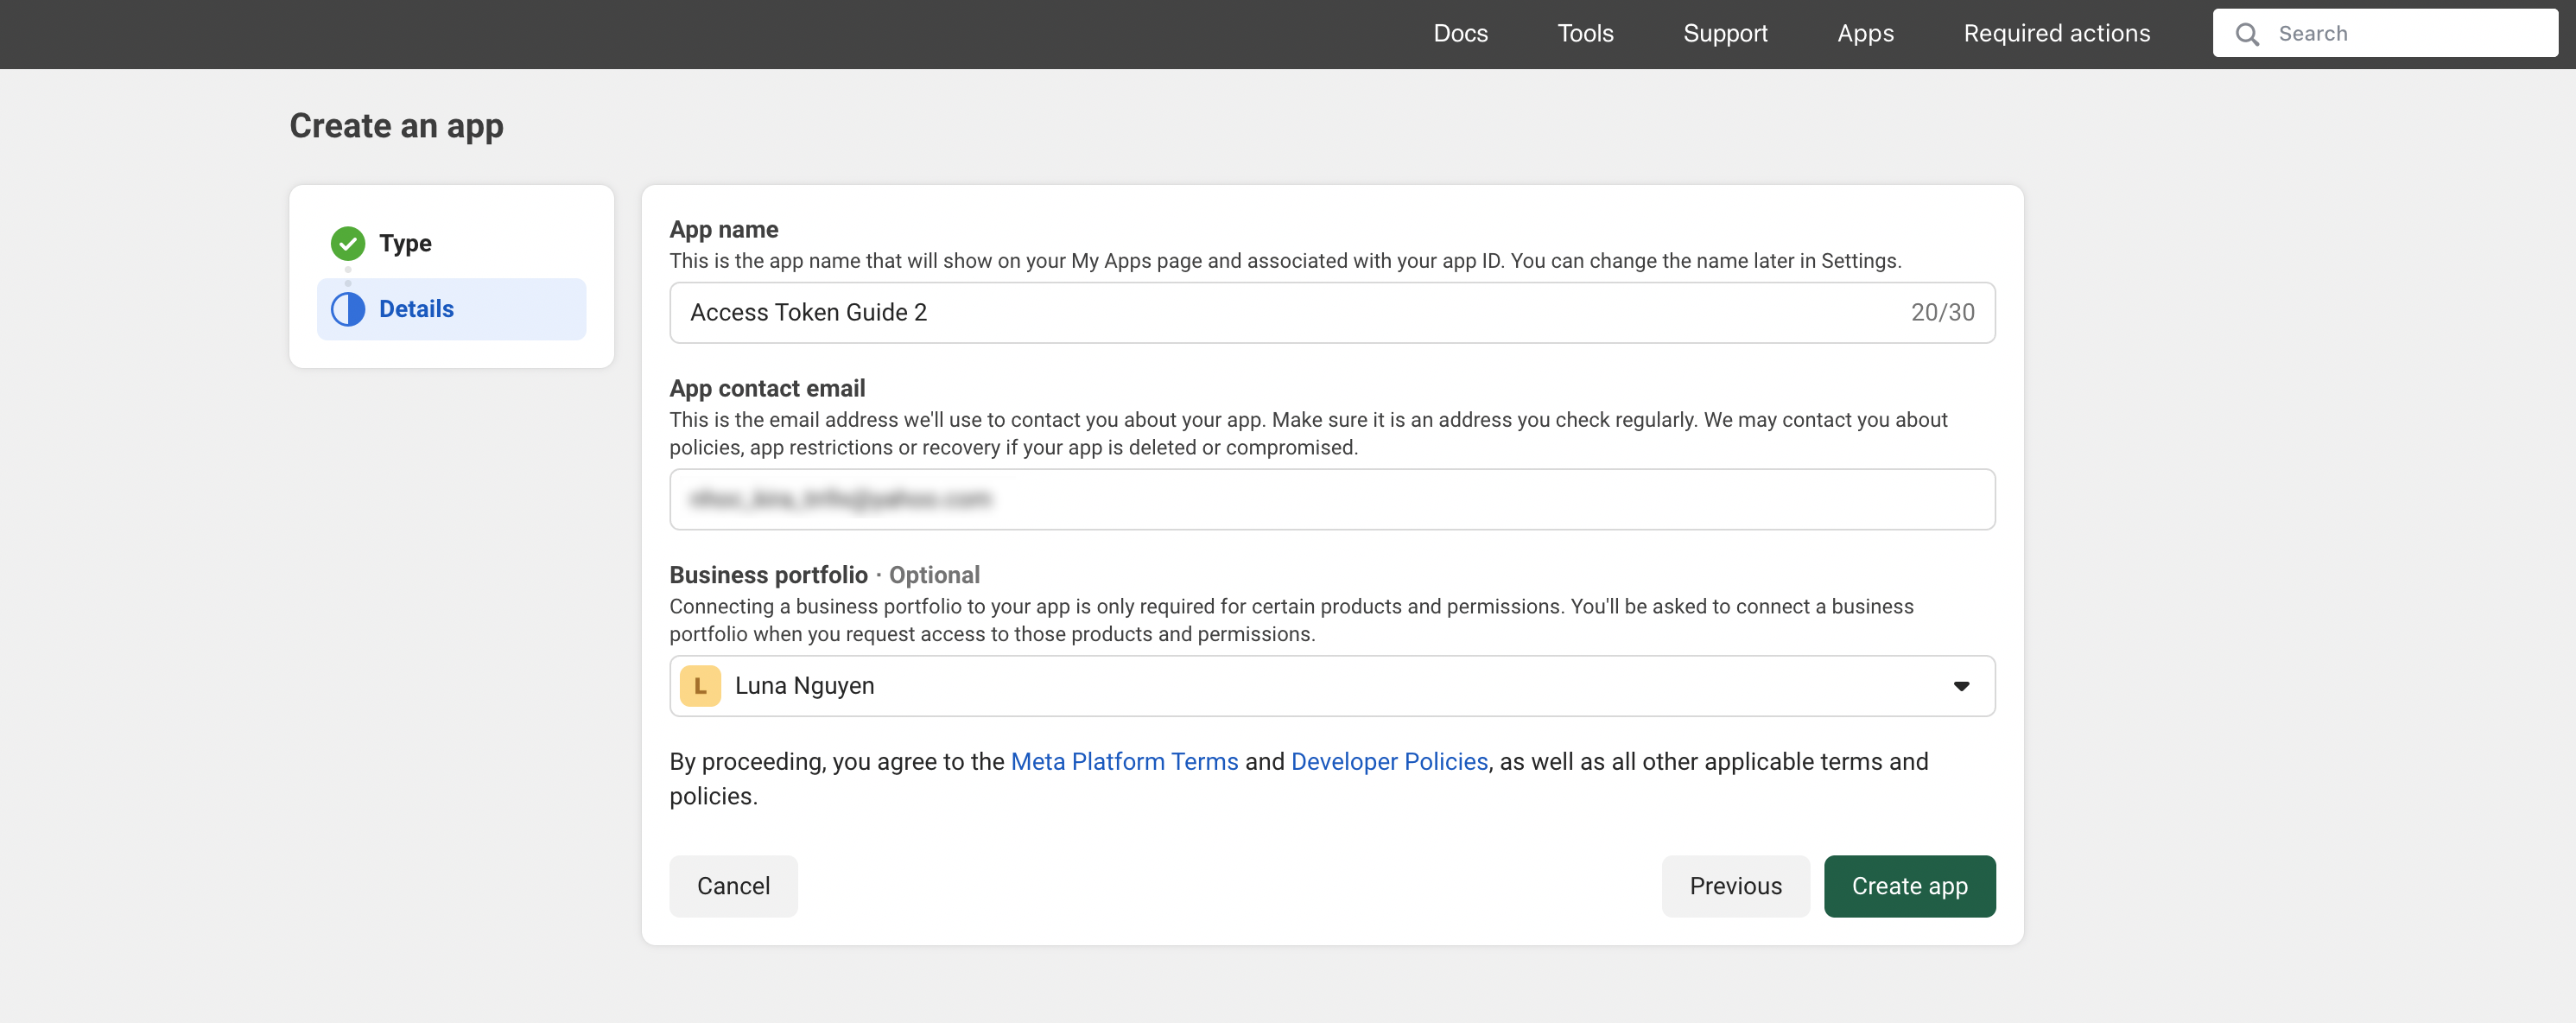This screenshot has height=1023, width=2576.
Task: Open the Meta Platform Terms link
Action: [1124, 762]
